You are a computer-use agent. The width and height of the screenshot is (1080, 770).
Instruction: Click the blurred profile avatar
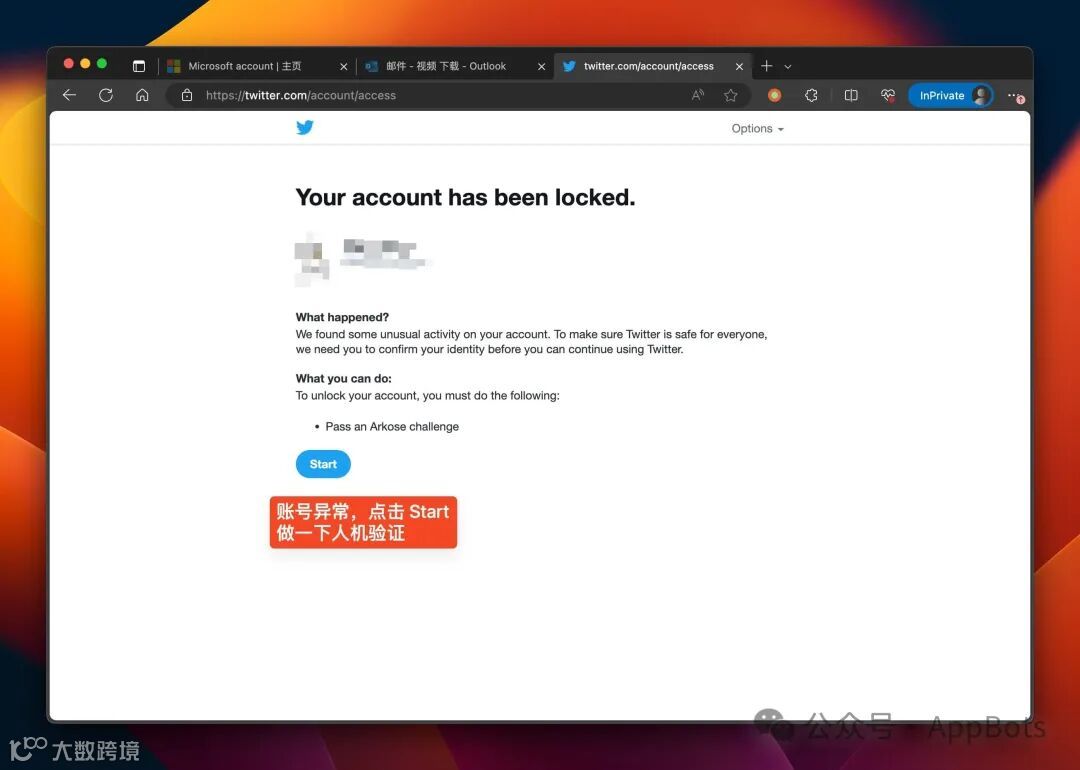tap(311, 259)
